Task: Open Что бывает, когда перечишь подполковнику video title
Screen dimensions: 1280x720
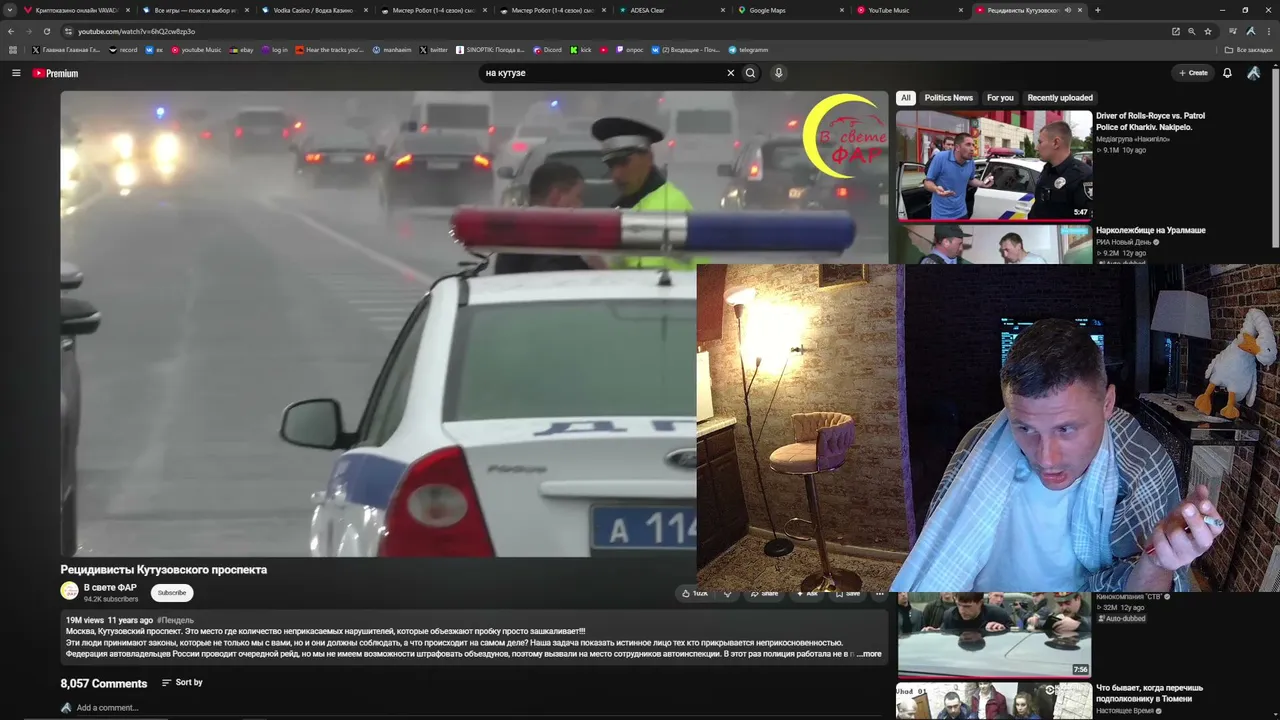Action: coord(1150,693)
